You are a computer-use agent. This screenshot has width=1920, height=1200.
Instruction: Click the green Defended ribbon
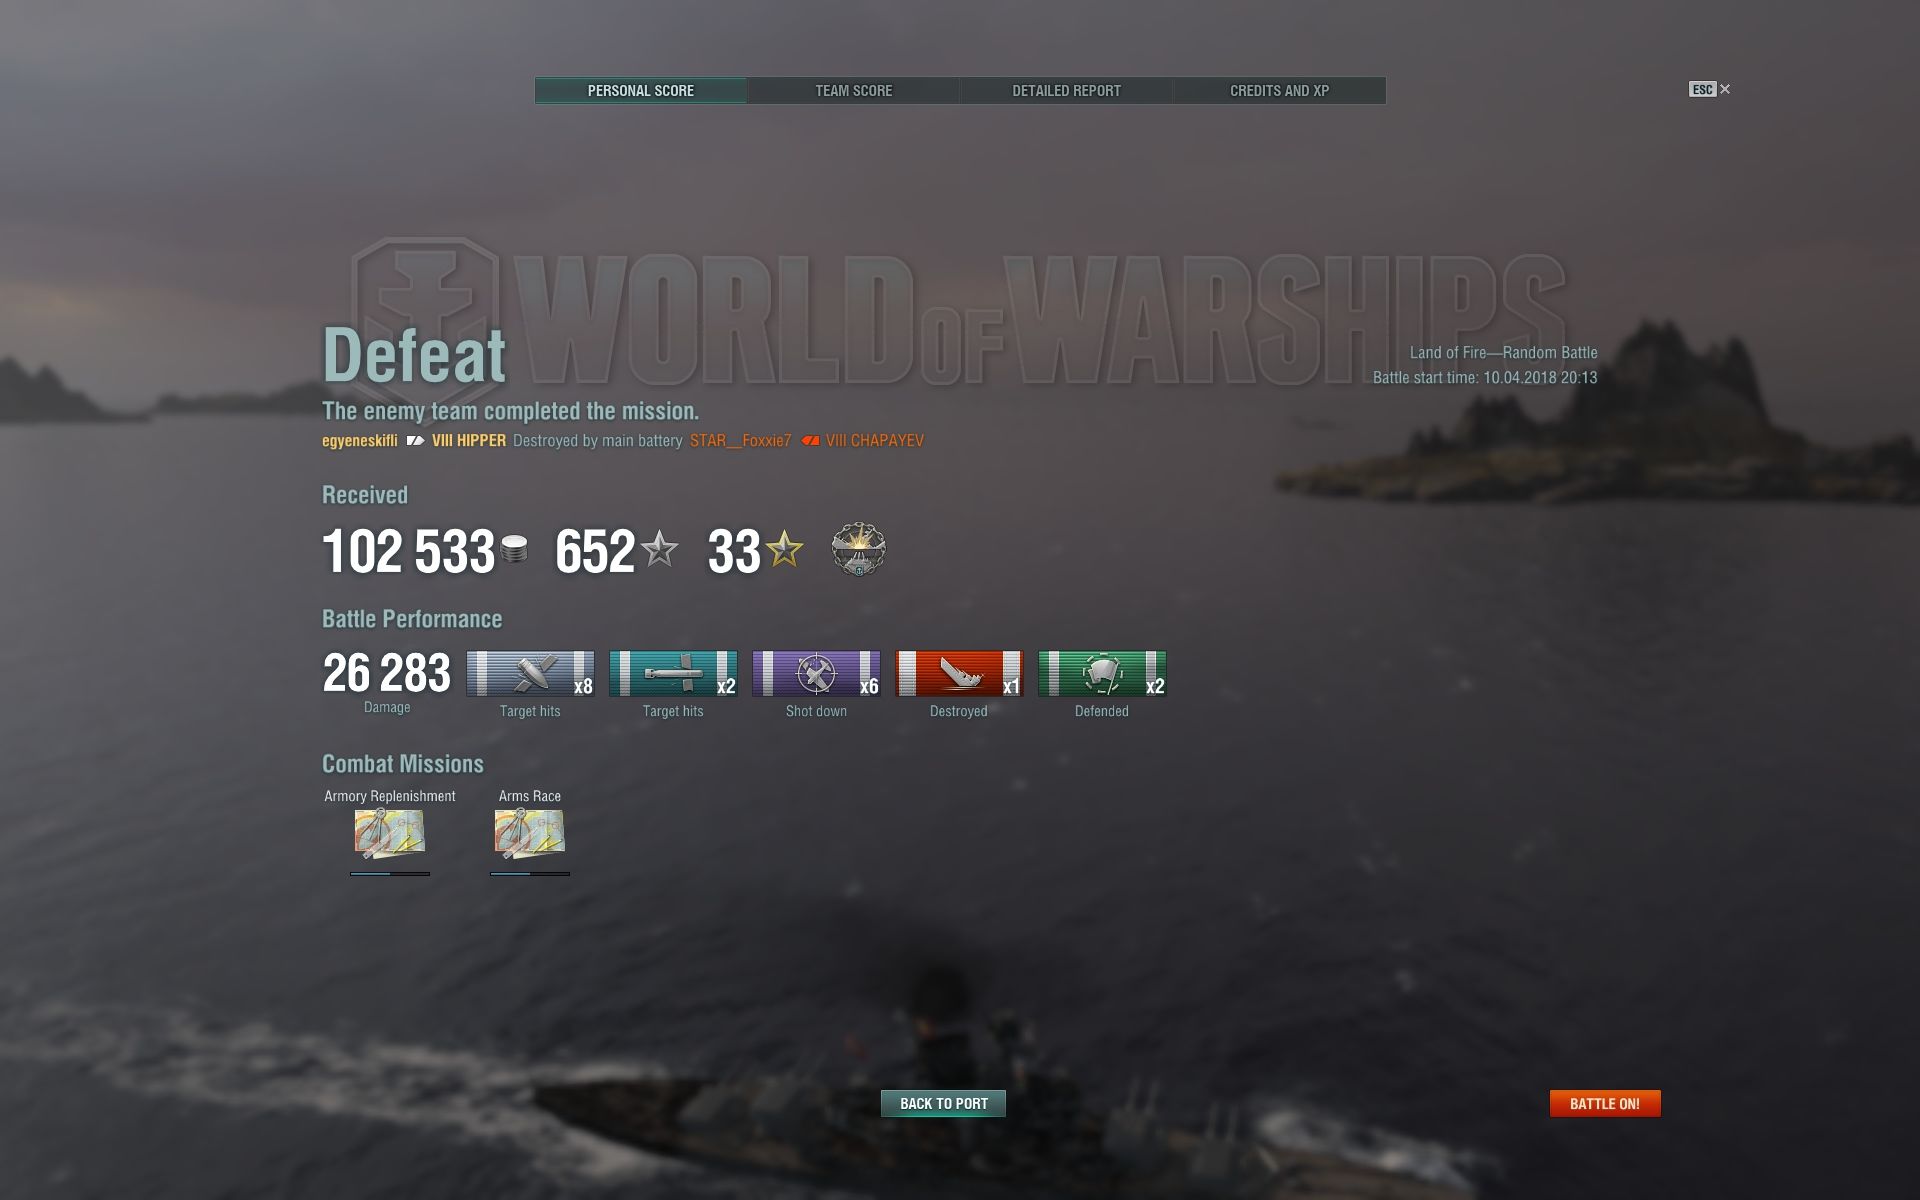1102,673
